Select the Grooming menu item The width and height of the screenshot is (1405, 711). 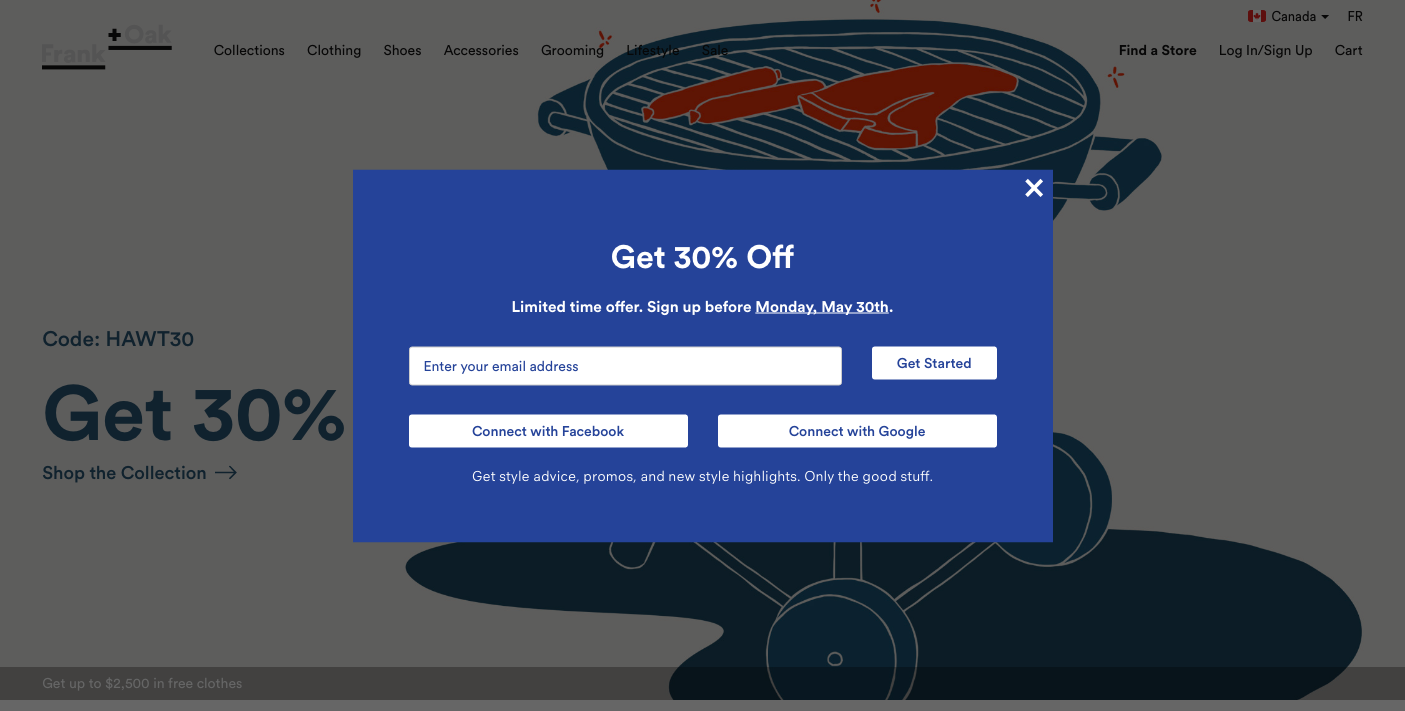[x=572, y=50]
